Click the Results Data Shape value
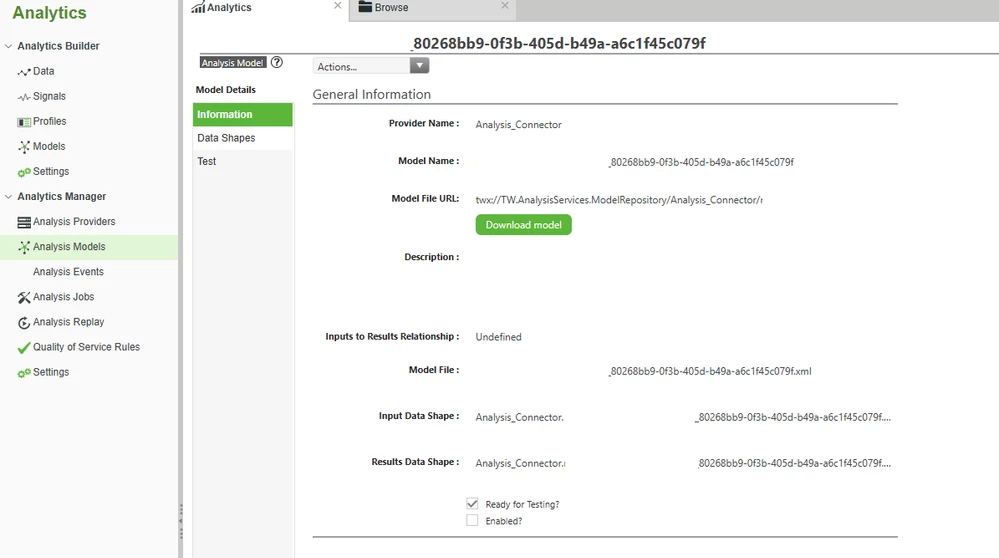 point(683,463)
